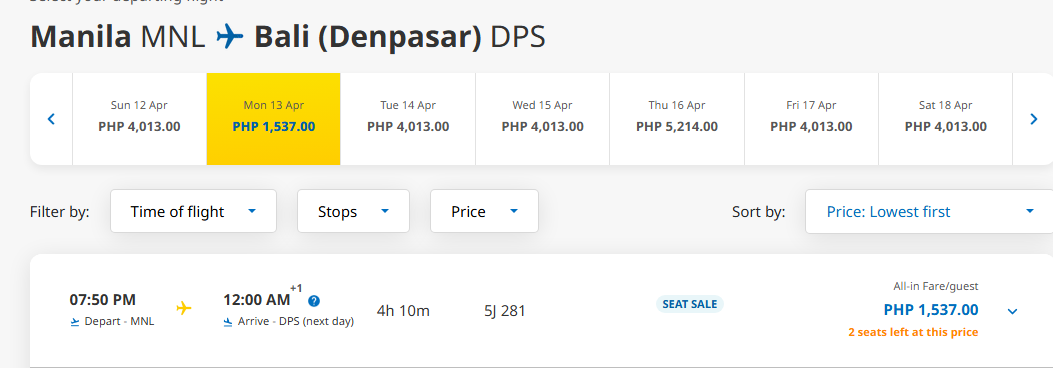Click the yellow airplane icon between flight times

[184, 308]
